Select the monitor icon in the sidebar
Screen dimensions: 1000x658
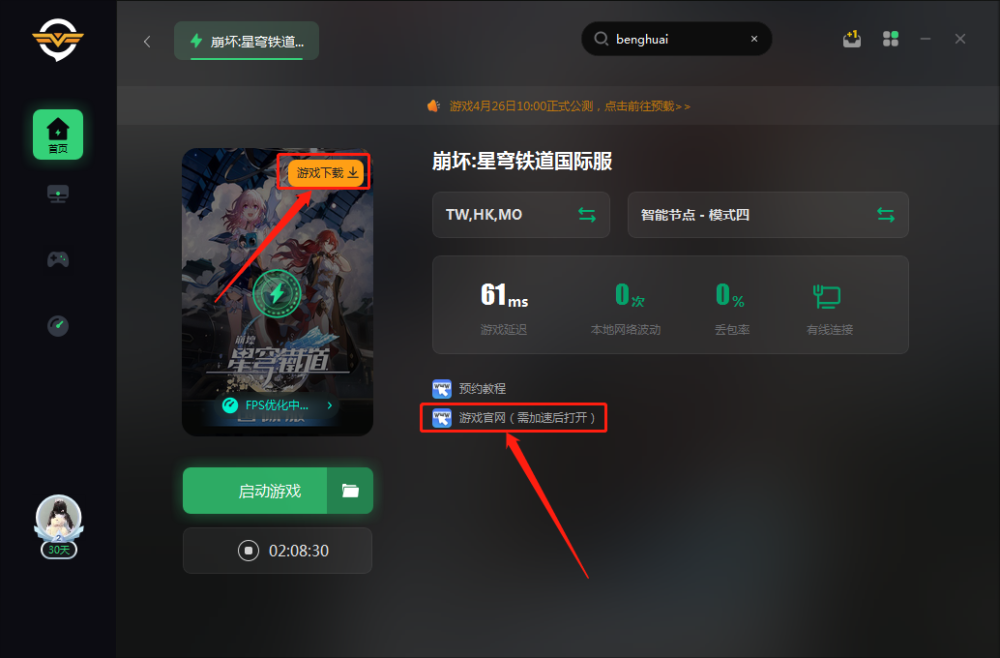point(58,194)
